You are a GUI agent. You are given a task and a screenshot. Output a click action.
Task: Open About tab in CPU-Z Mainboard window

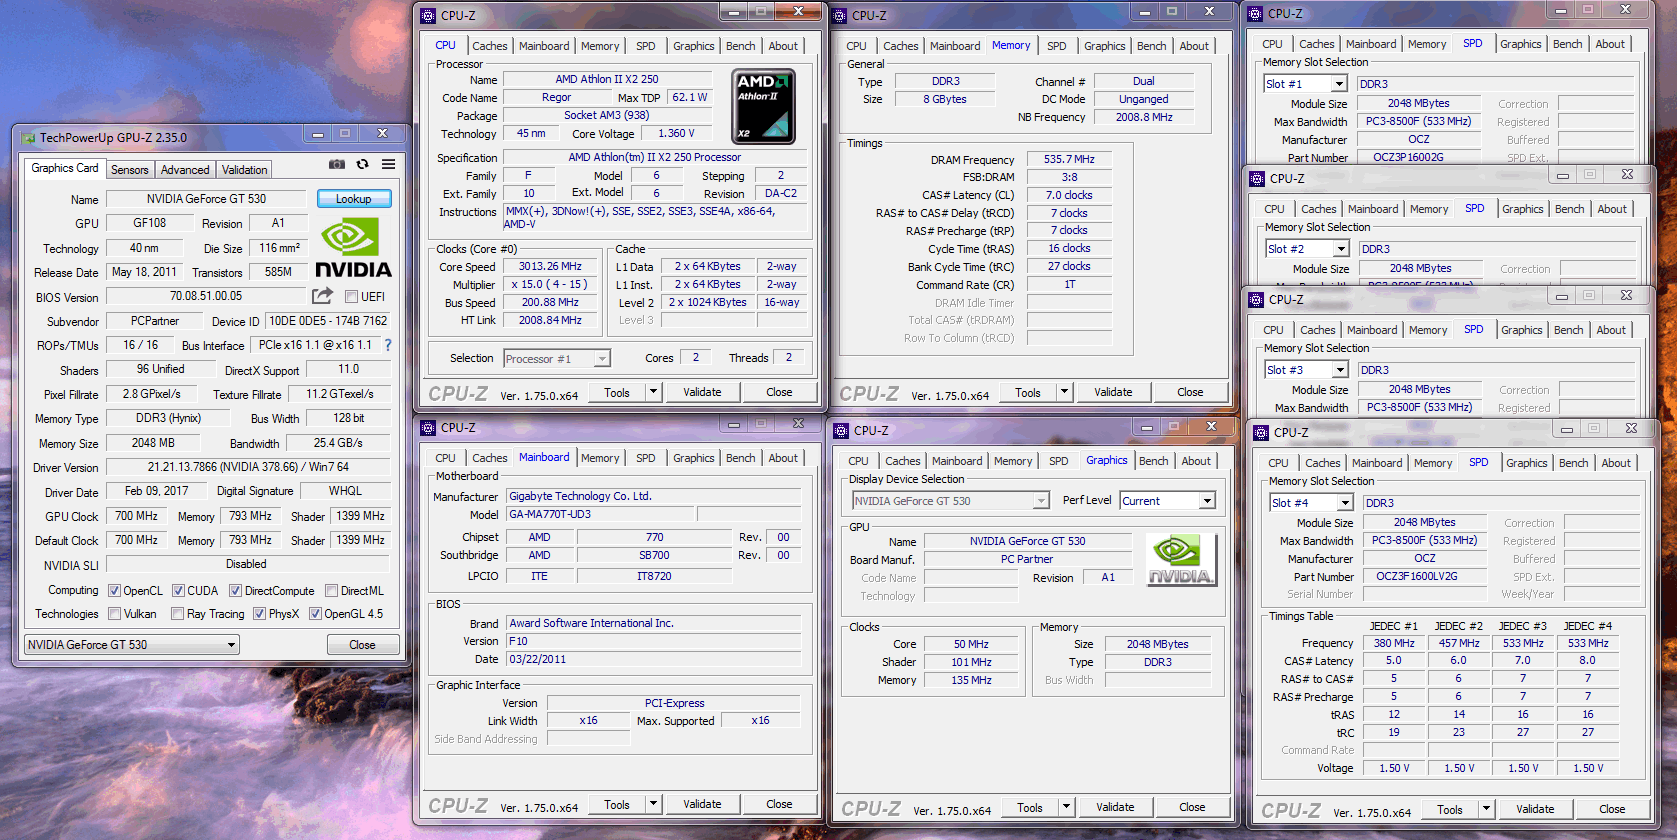pyautogui.click(x=783, y=458)
